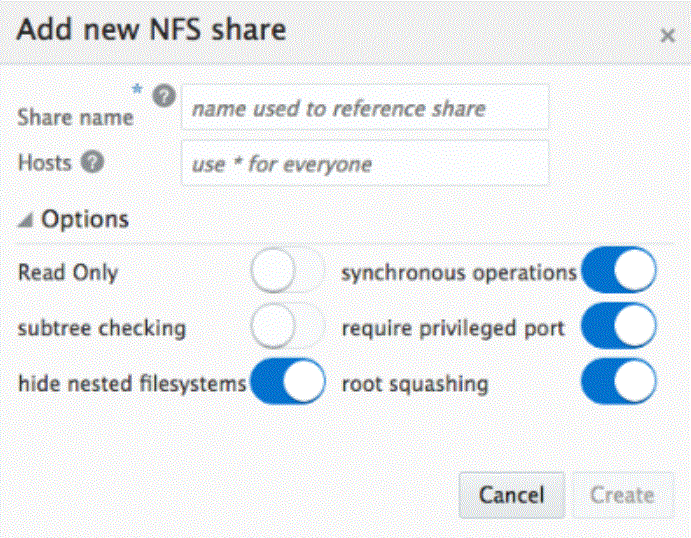Click into the Hosts text field
Viewport: 691px width, 538px height.
coord(365,163)
